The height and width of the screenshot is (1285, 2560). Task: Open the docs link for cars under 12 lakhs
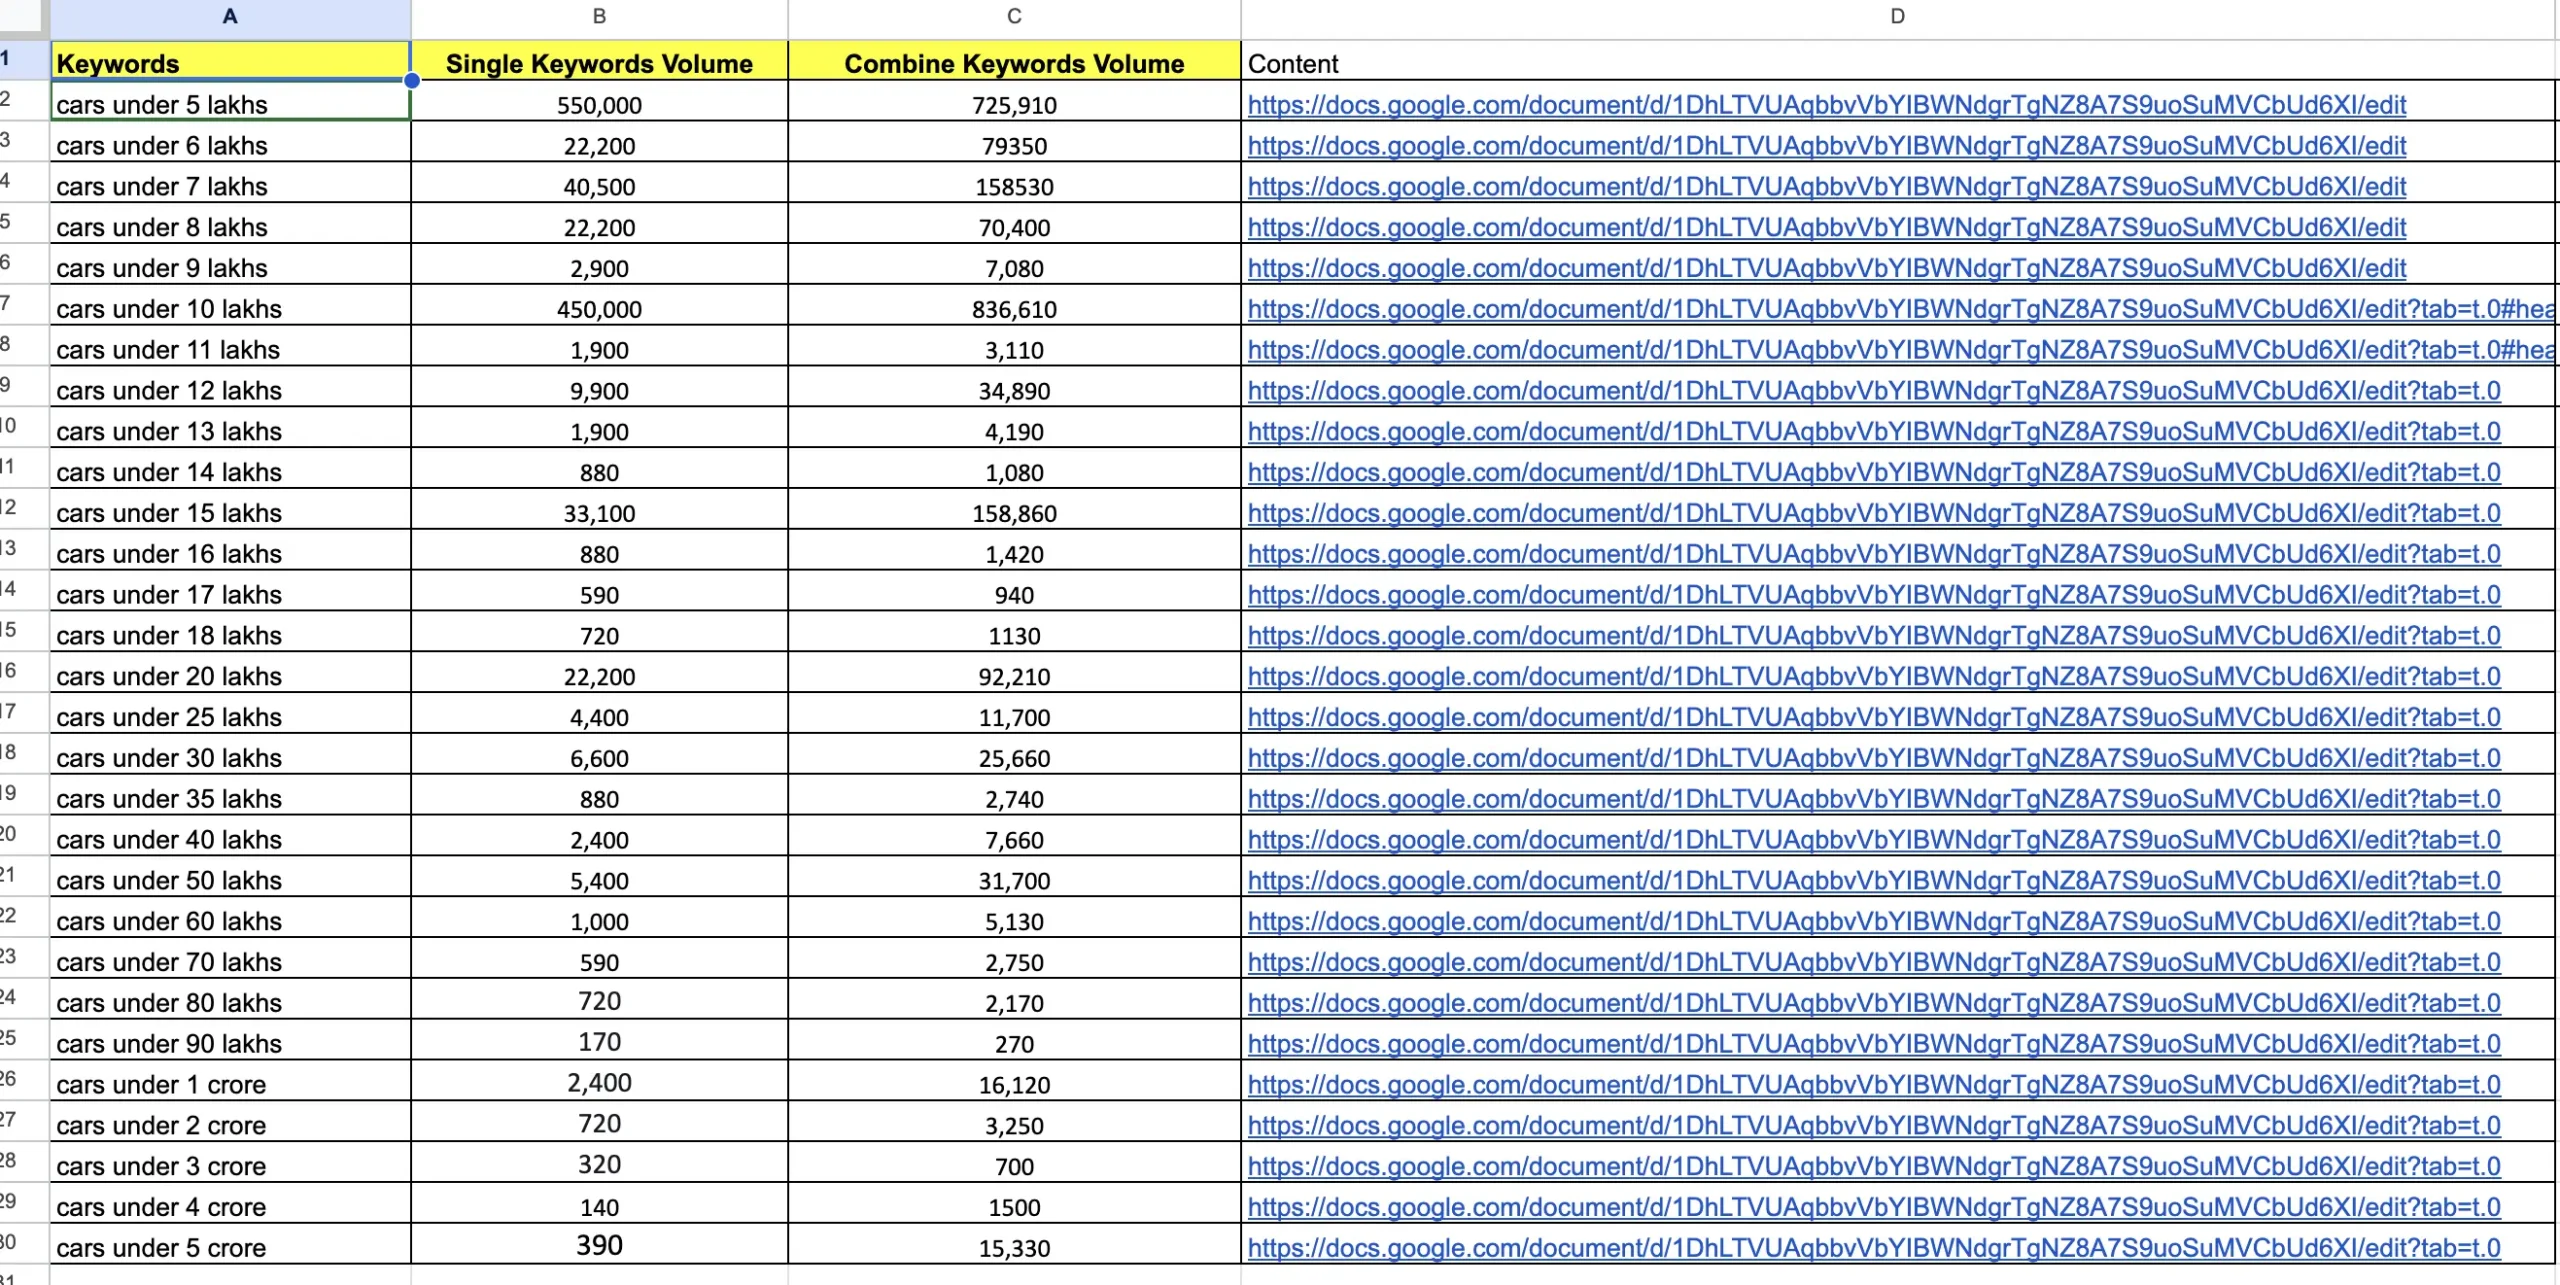tap(1874, 390)
